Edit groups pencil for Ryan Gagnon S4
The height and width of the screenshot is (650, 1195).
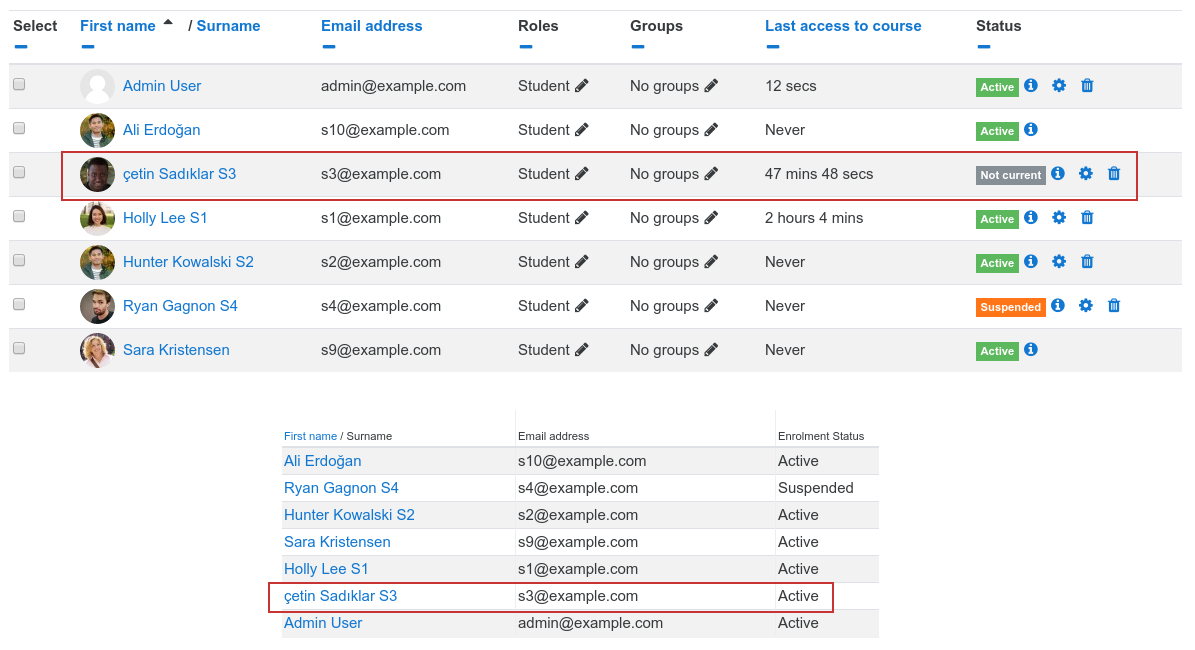711,306
